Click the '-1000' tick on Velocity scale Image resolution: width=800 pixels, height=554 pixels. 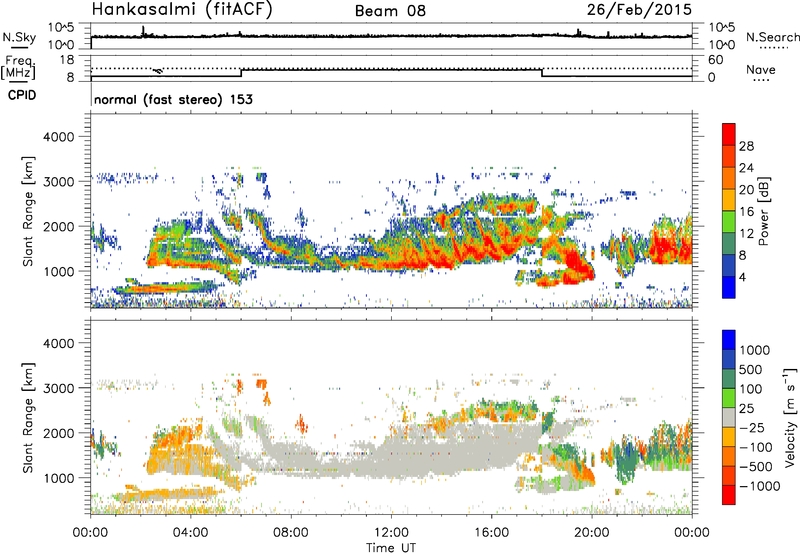(760, 486)
